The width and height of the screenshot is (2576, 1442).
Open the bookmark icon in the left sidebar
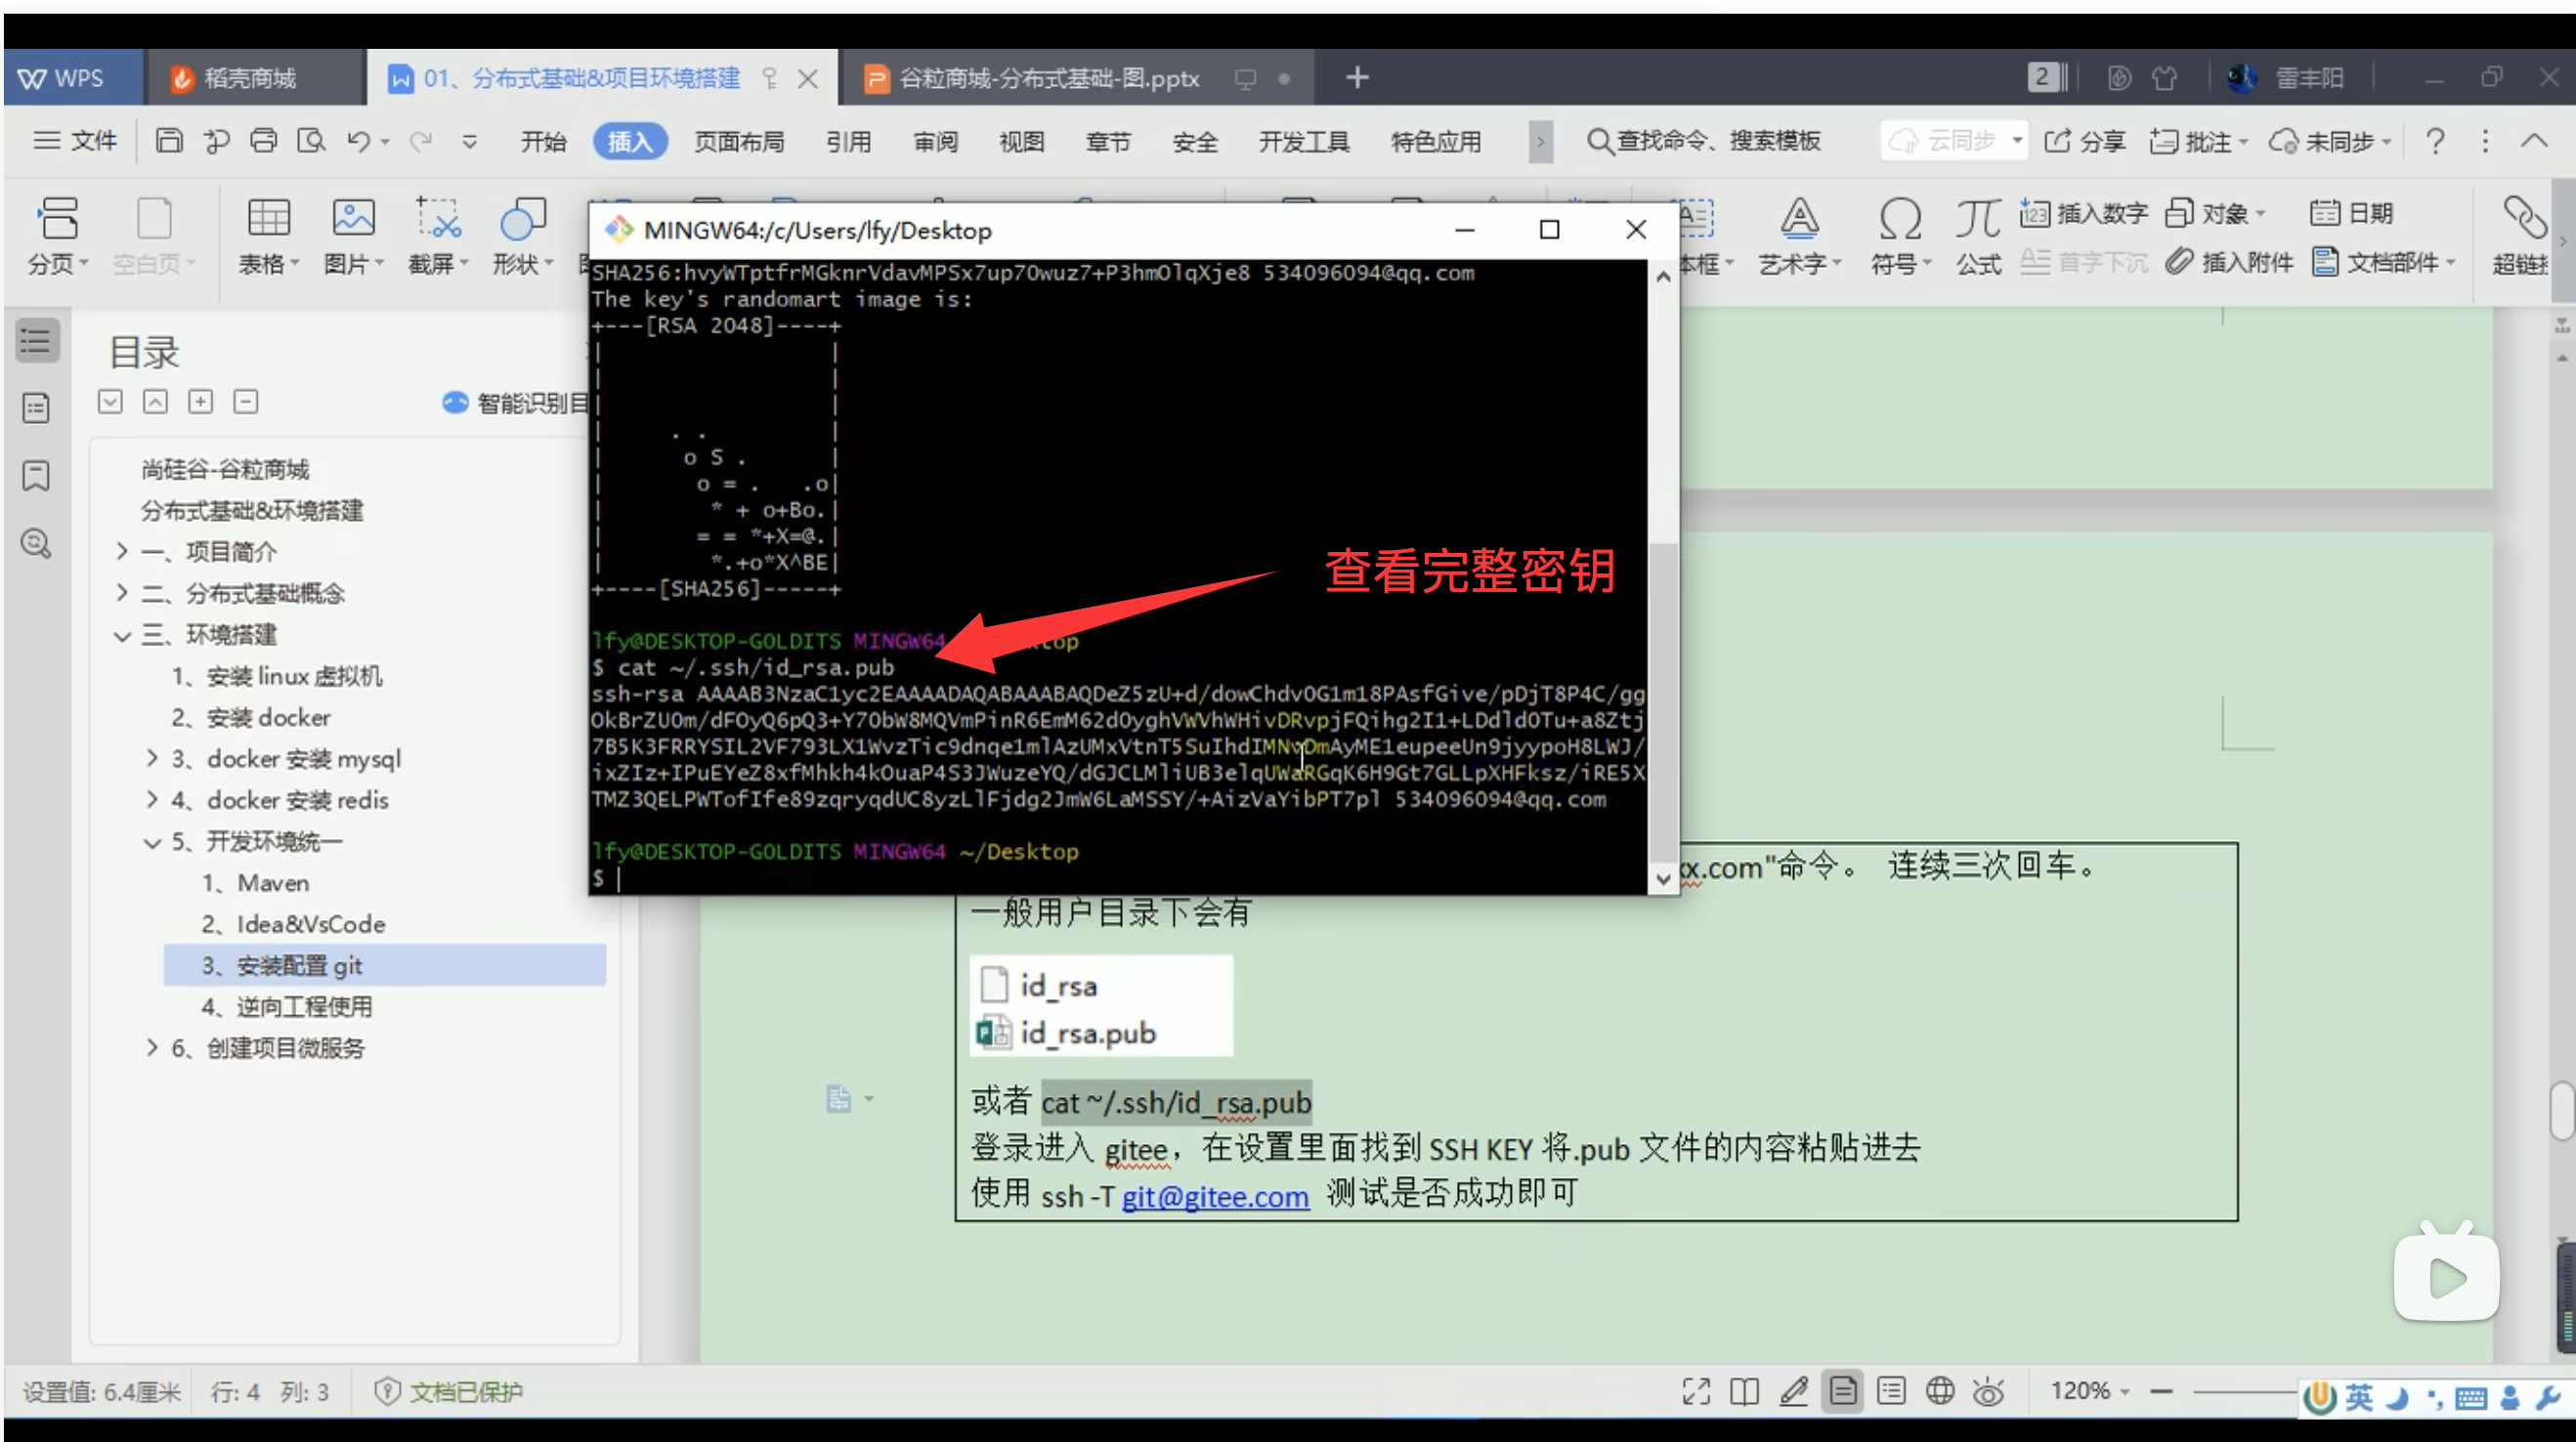point(36,476)
